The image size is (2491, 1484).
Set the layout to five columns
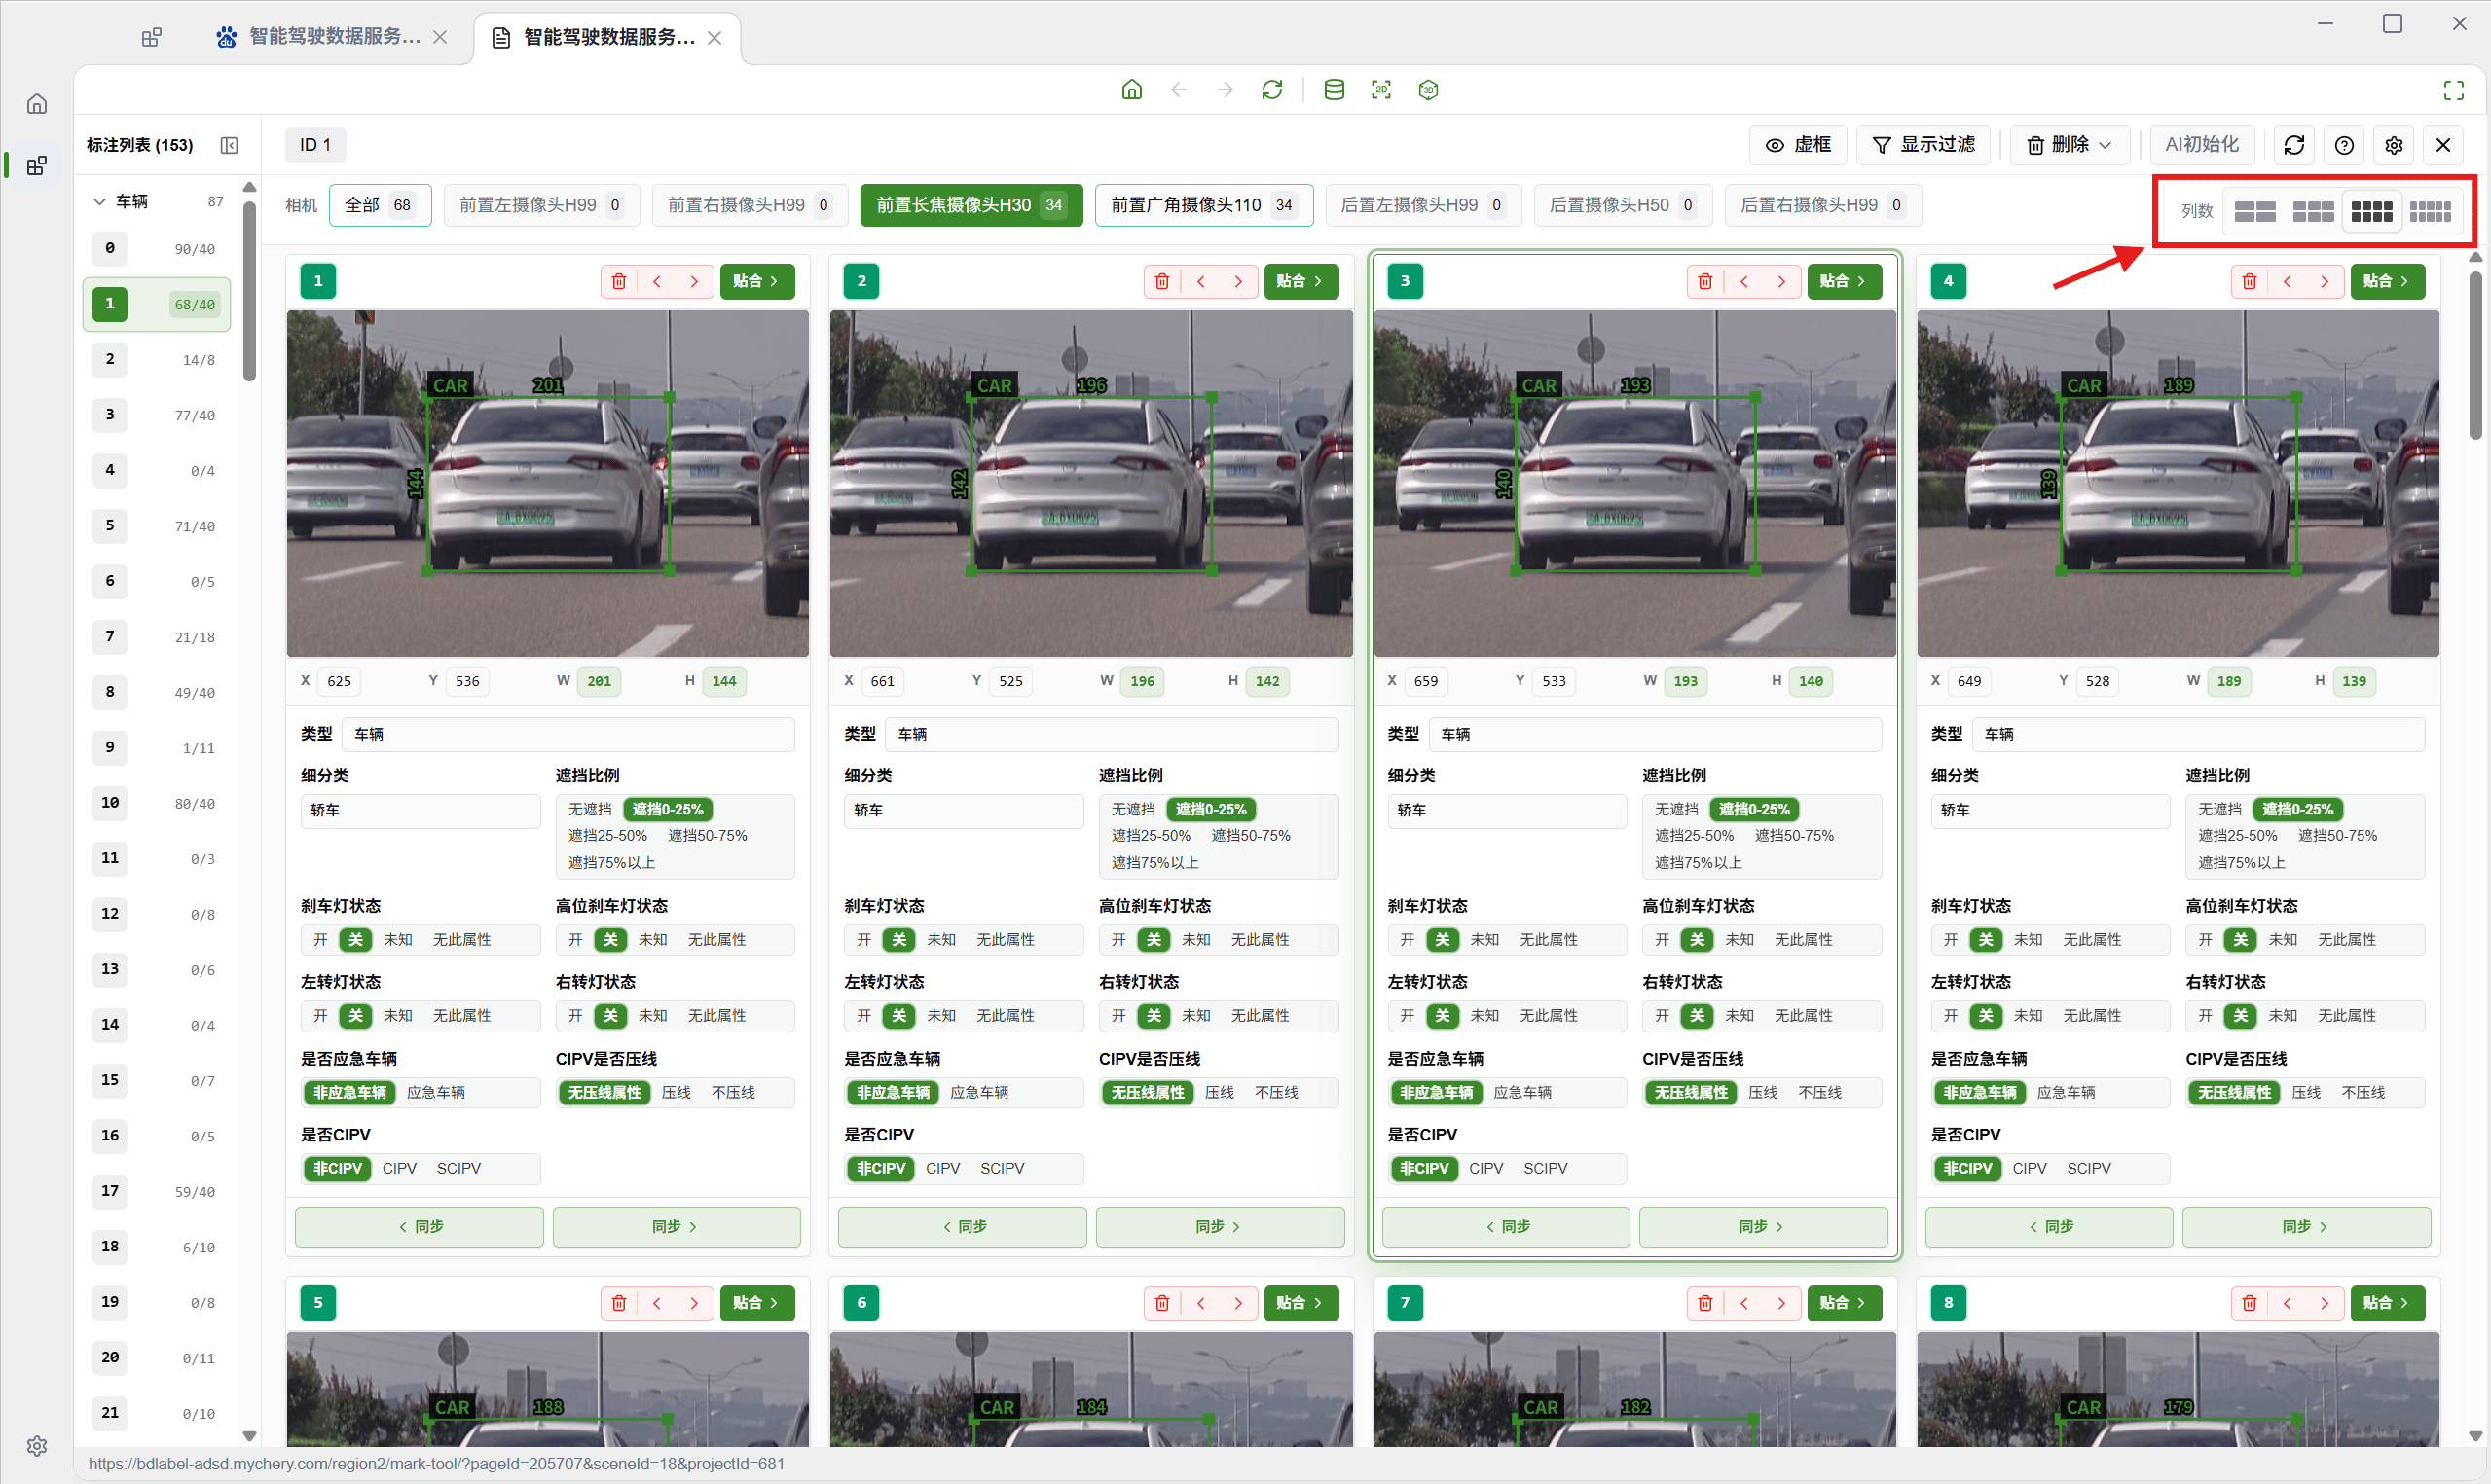point(2430,211)
